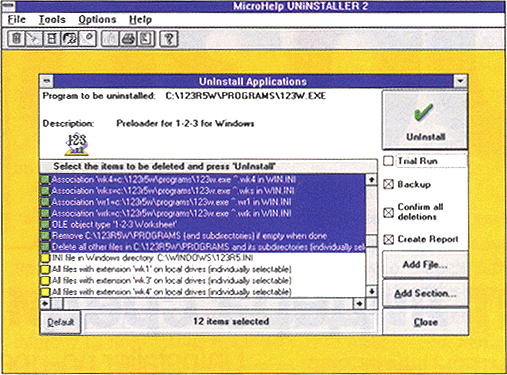Click the down-arrow button on Uninstall Applications title bar

(x=460, y=81)
